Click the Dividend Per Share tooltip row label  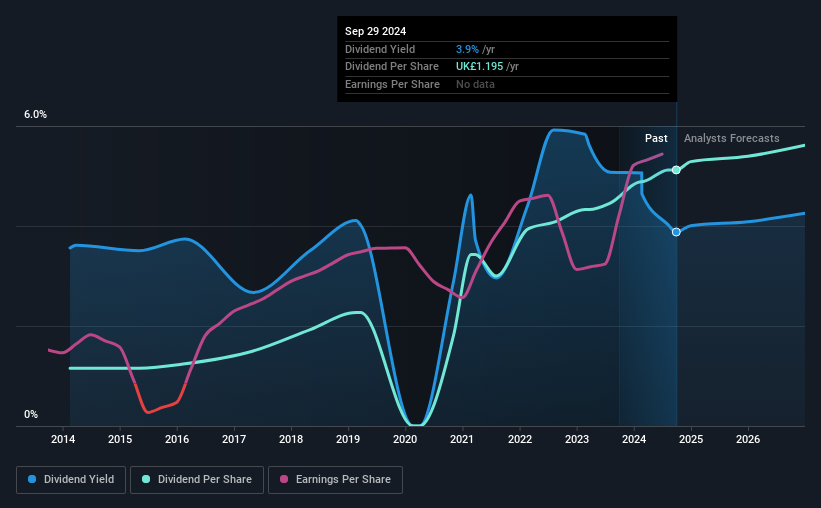coord(392,67)
